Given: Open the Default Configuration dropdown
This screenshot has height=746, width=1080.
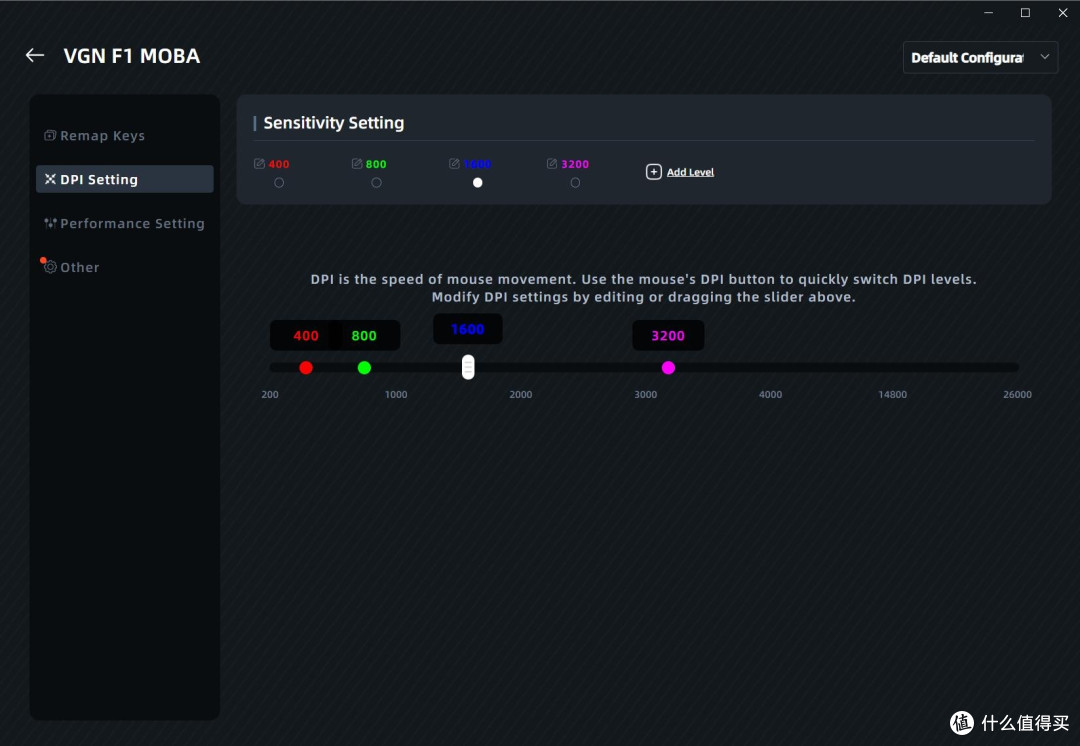Looking at the screenshot, I should (x=980, y=57).
